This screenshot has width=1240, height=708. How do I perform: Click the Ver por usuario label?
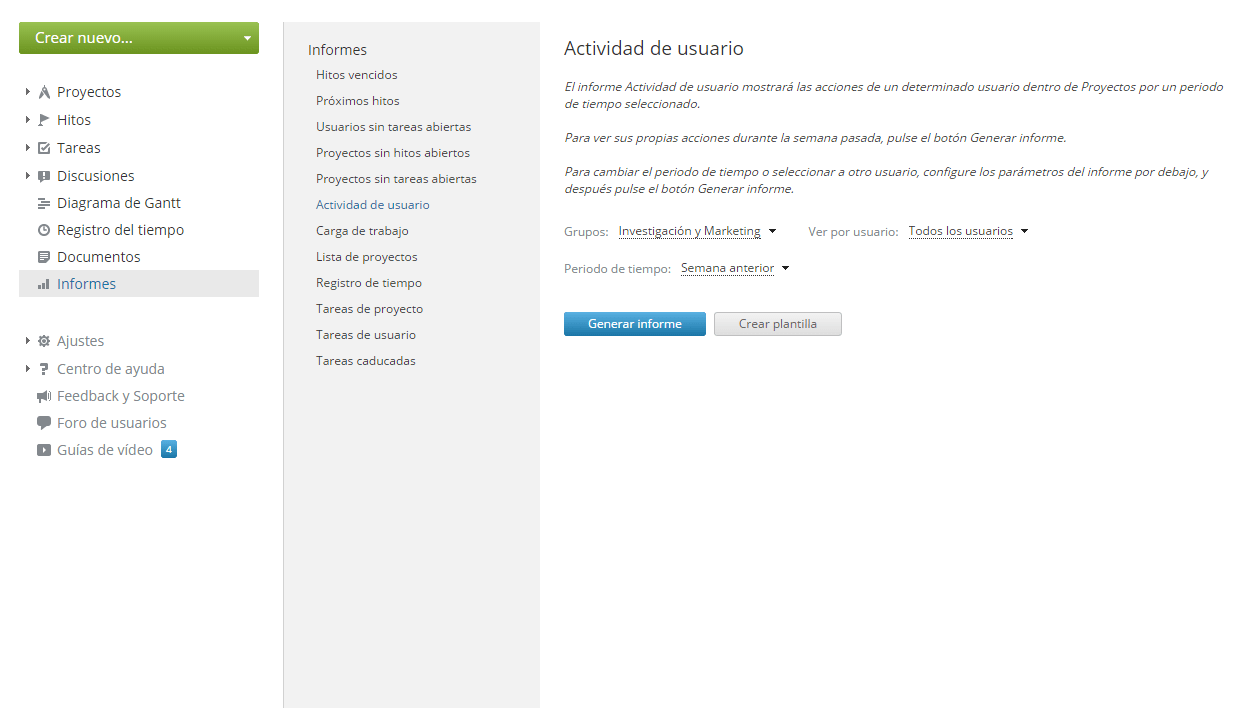point(853,231)
